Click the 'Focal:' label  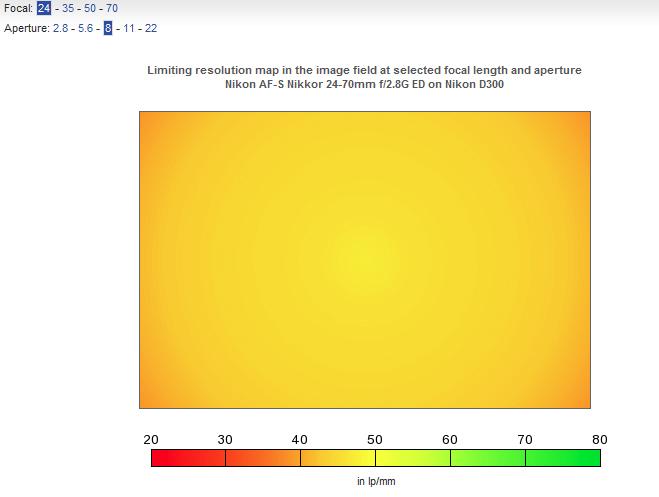[18, 8]
